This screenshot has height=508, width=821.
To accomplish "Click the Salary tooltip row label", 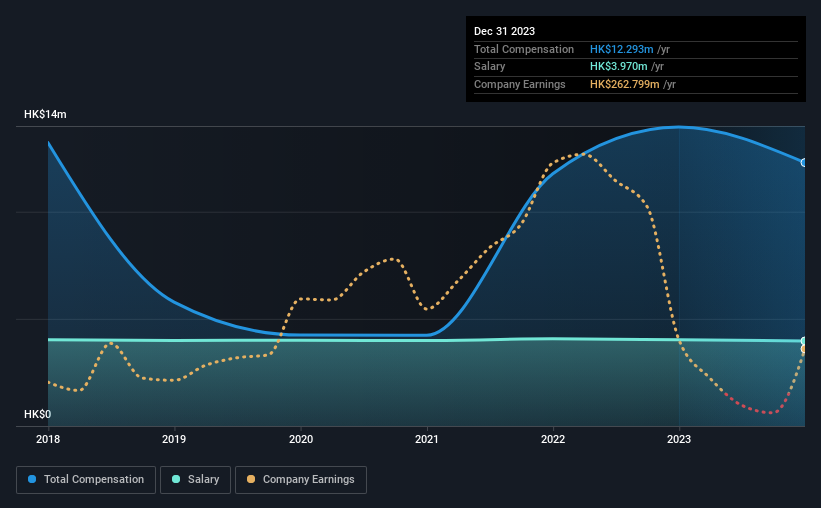I will point(490,67).
